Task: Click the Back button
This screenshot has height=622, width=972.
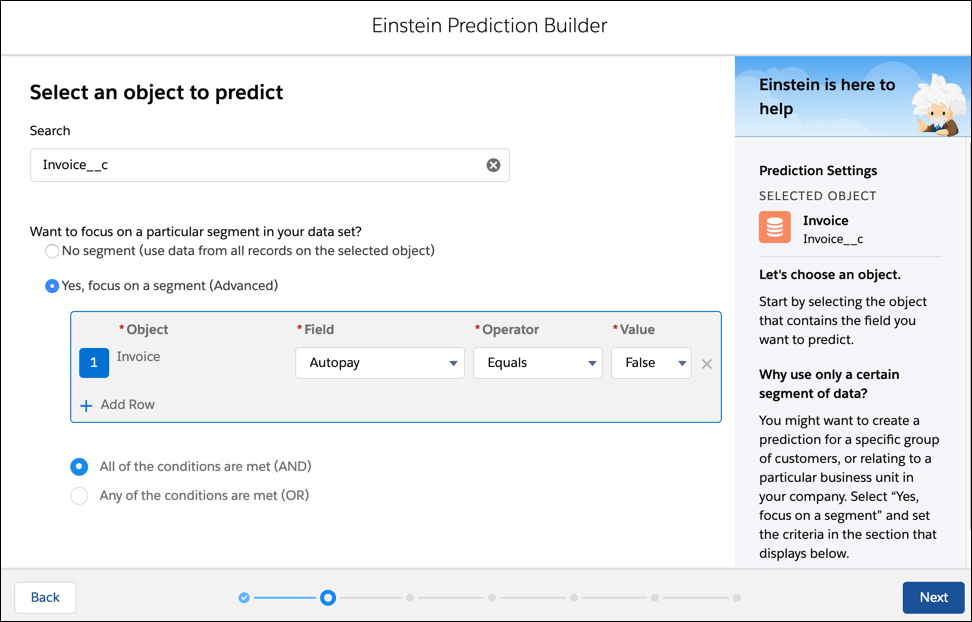Action: coord(45,597)
